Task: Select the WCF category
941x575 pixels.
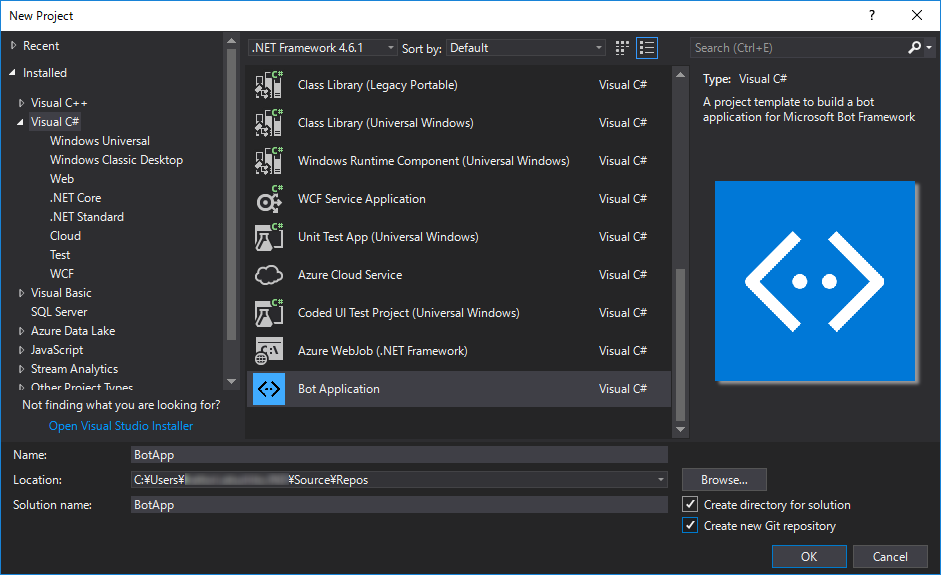Action: coord(62,274)
